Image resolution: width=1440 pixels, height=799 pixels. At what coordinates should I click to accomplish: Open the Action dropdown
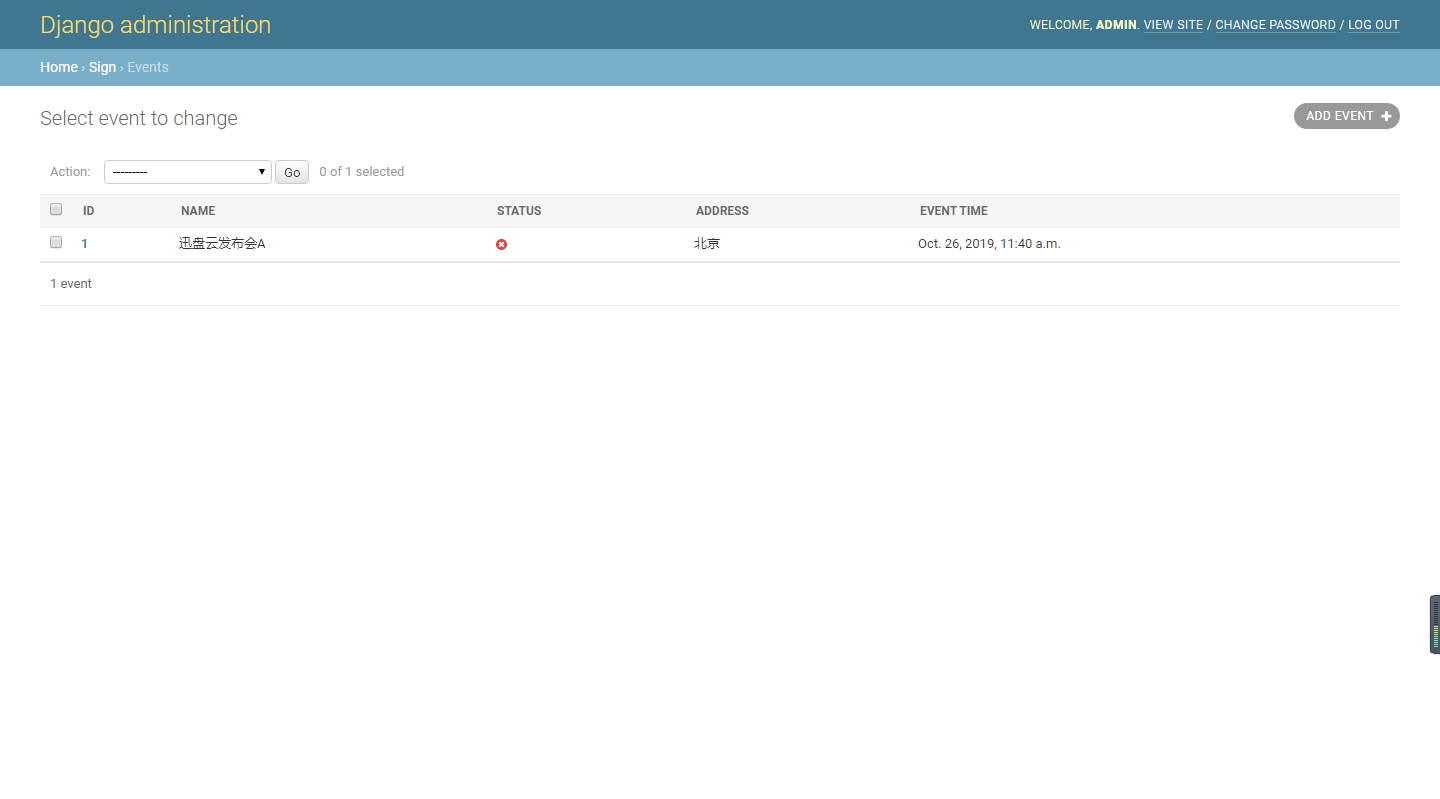pos(188,172)
